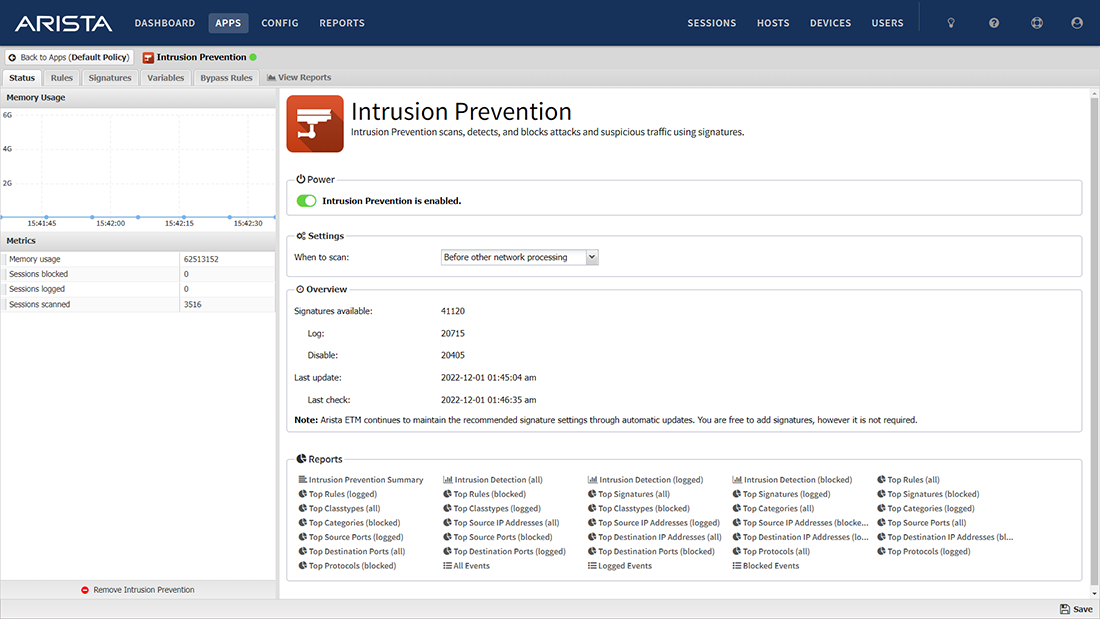Click the back arrow icon in Back to Apps

(x=12, y=58)
